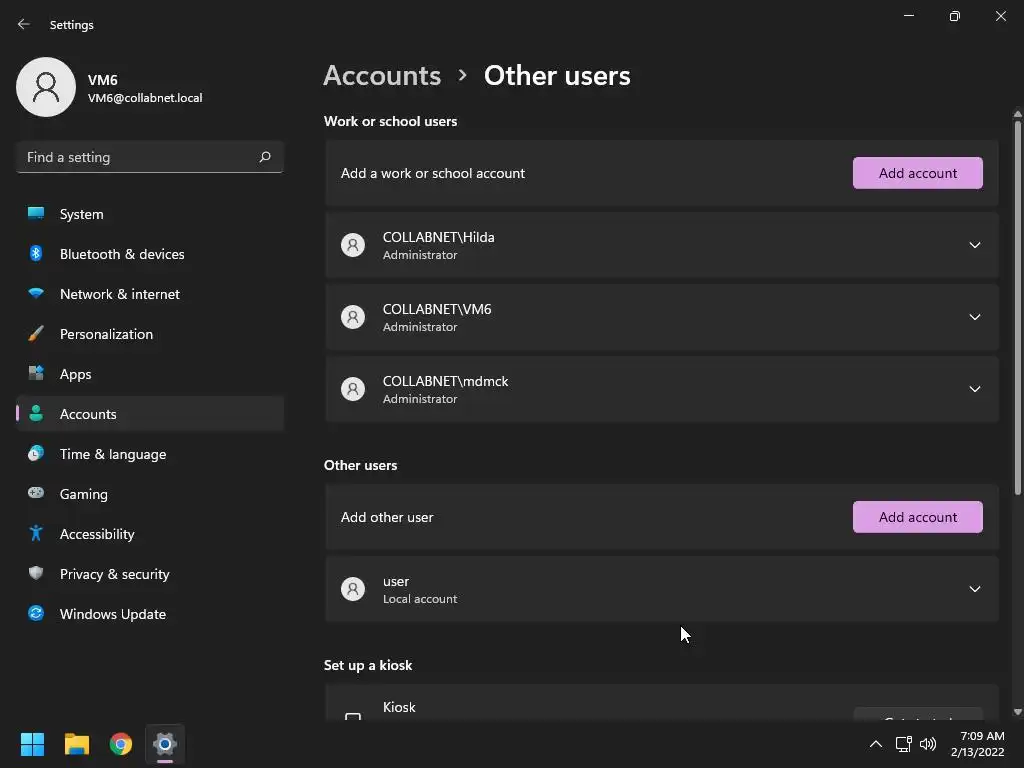The image size is (1024, 768).
Task: Click the back arrow in Settings
Action: (x=24, y=24)
